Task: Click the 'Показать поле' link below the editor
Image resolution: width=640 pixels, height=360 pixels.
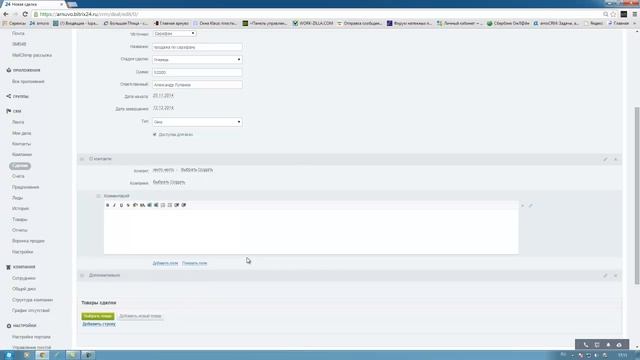Action: pyautogui.click(x=195, y=263)
